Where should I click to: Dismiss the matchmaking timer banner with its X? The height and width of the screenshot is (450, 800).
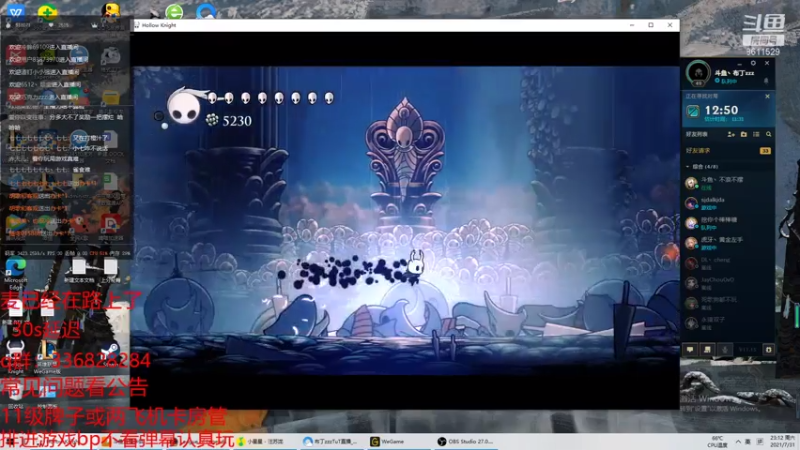tap(767, 96)
